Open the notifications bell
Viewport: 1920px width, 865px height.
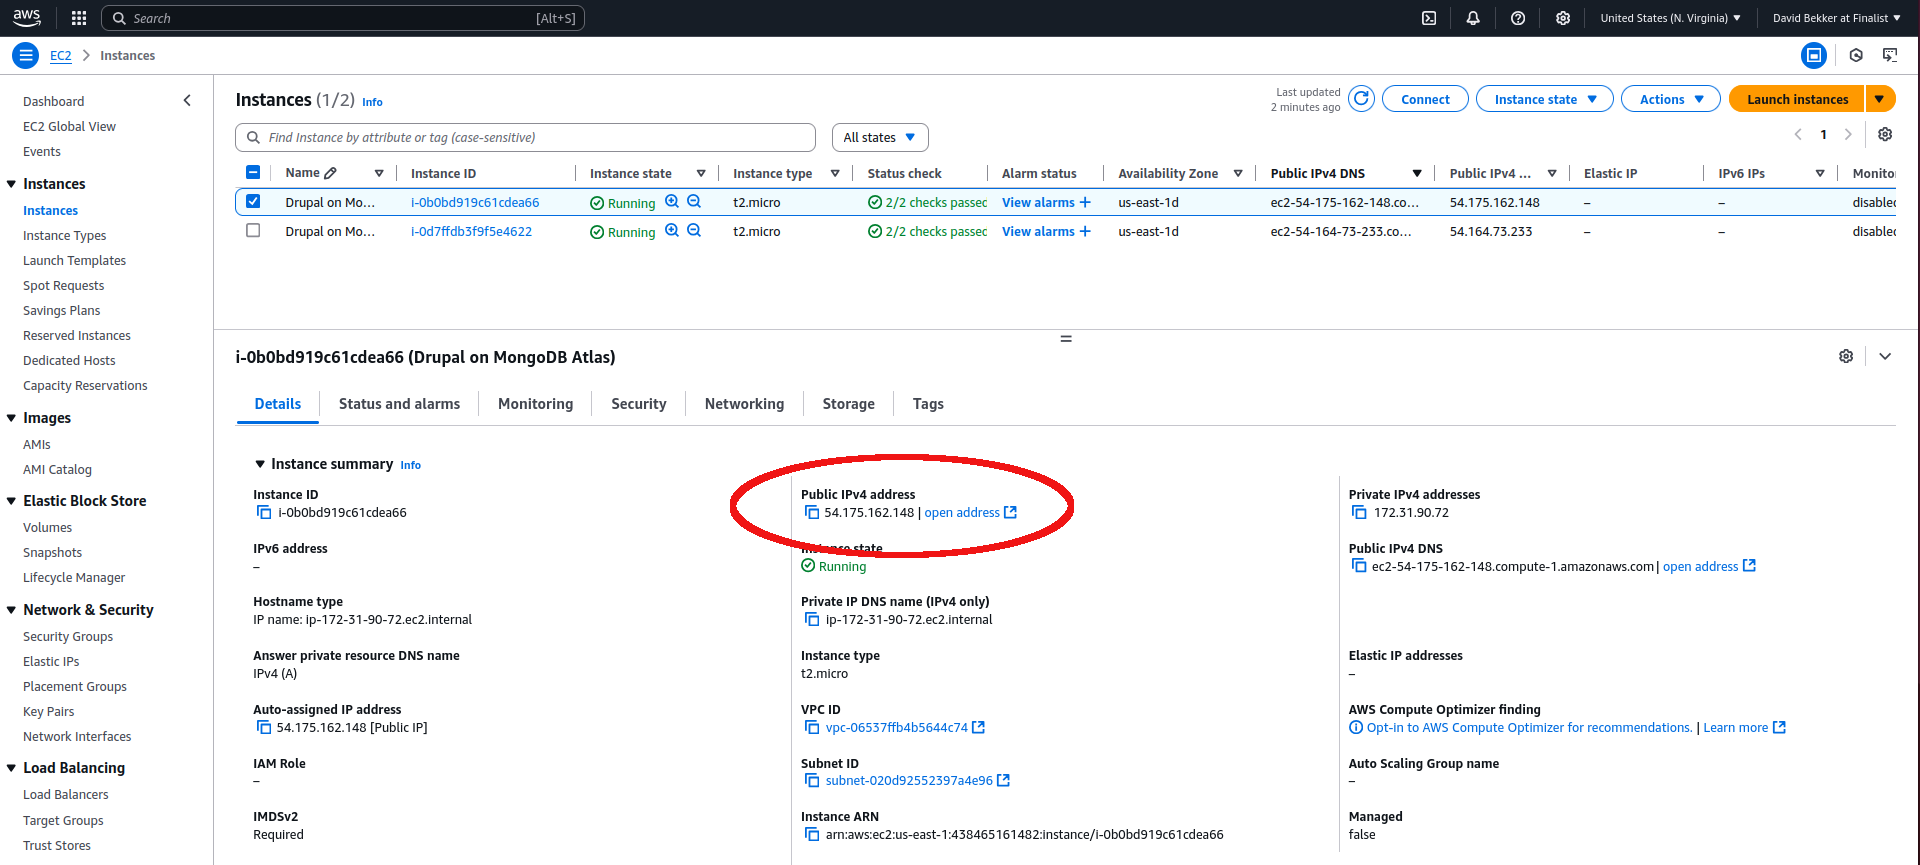[1473, 18]
